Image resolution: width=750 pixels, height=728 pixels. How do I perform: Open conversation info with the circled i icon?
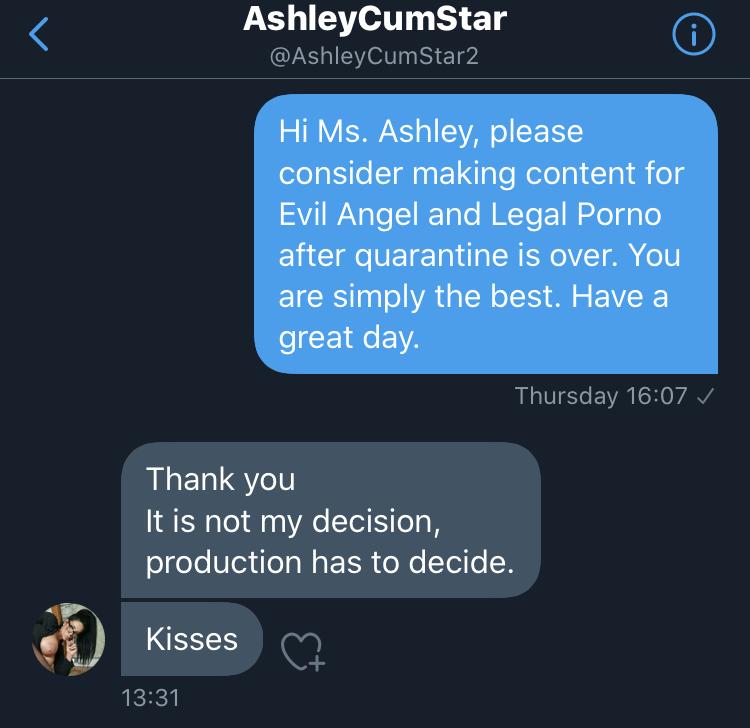[692, 36]
